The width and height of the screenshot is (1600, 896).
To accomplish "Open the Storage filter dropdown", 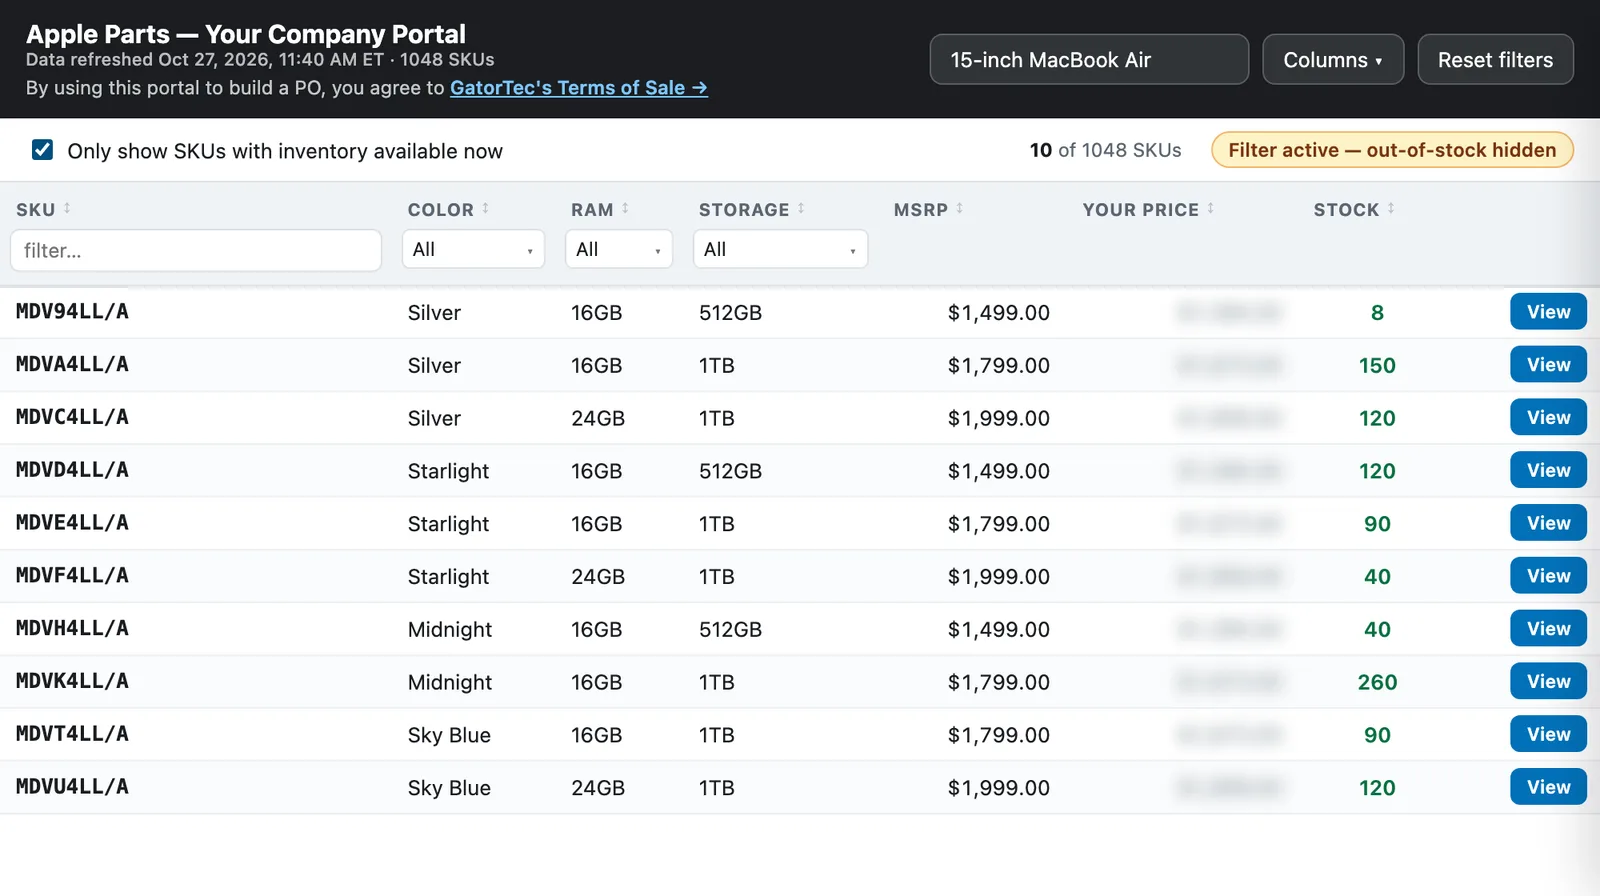I will 780,249.
